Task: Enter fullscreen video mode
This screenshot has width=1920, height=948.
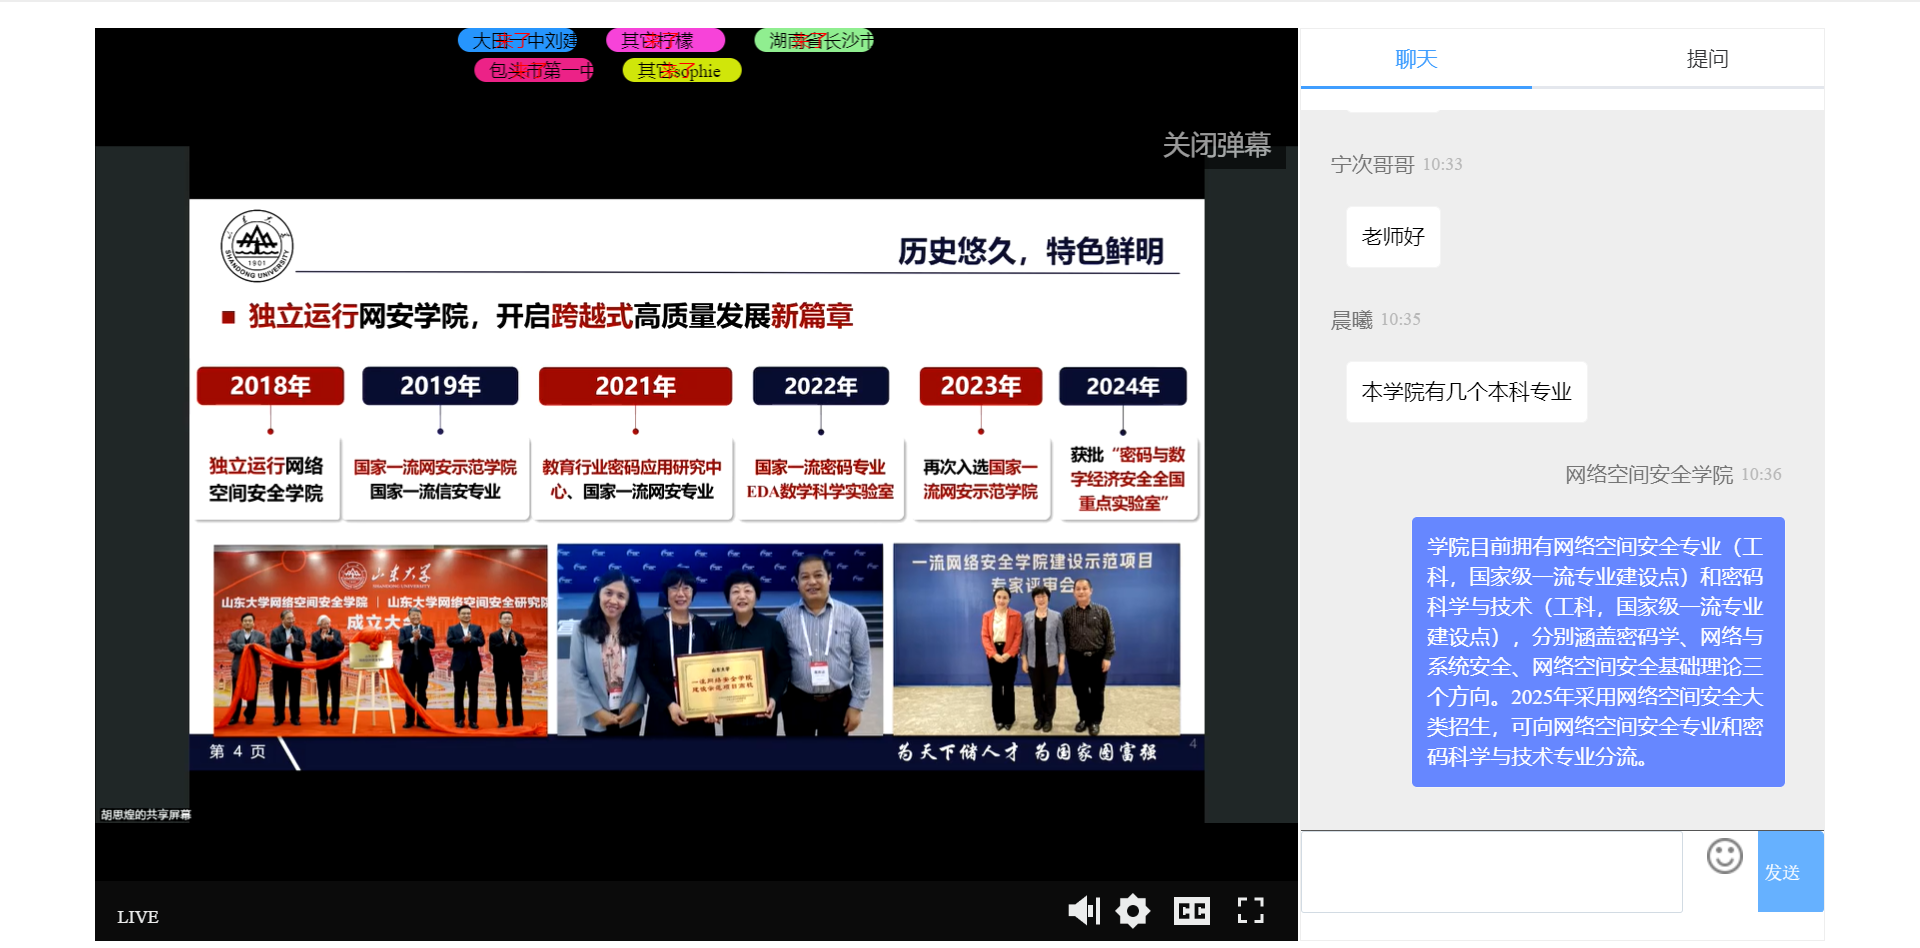Action: point(1250,910)
